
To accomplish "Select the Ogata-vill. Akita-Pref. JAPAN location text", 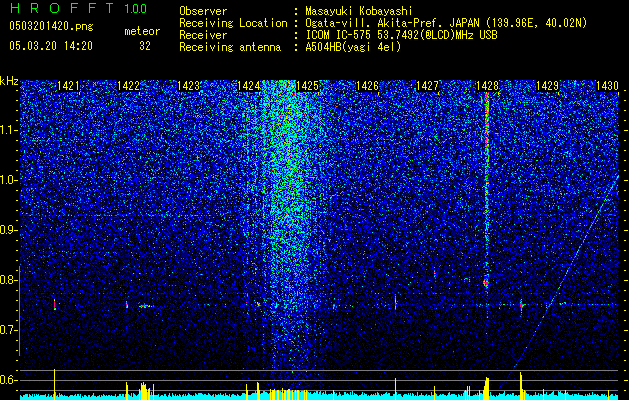I will tap(446, 23).
